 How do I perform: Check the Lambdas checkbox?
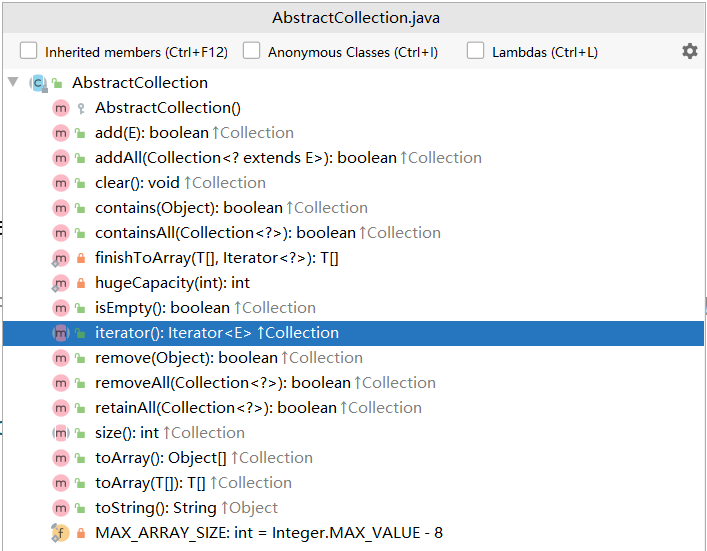(x=475, y=51)
